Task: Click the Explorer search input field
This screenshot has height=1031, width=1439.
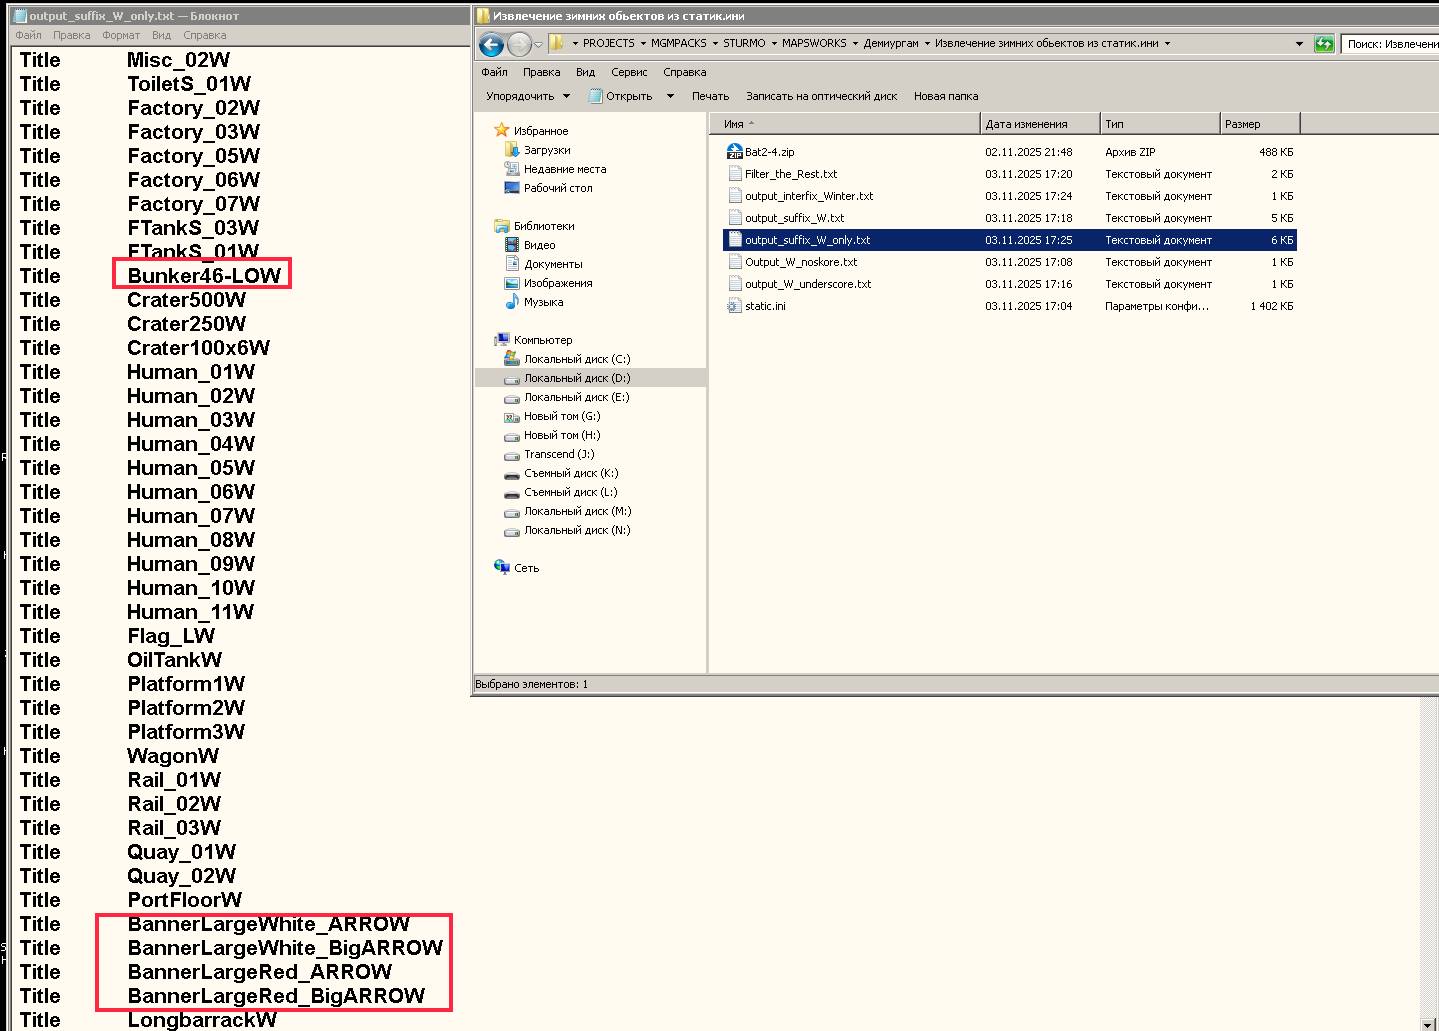Action: 1390,44
